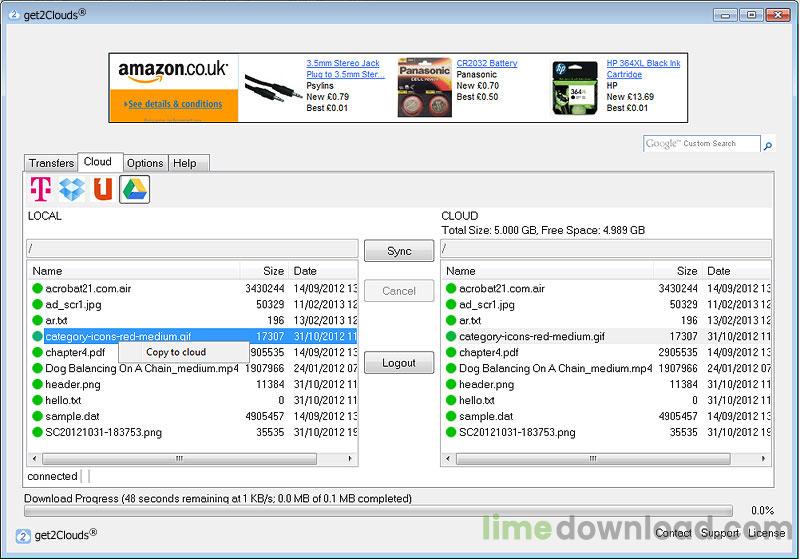Open the Support link
Viewport: 800px width, 559px height.
pos(719,533)
